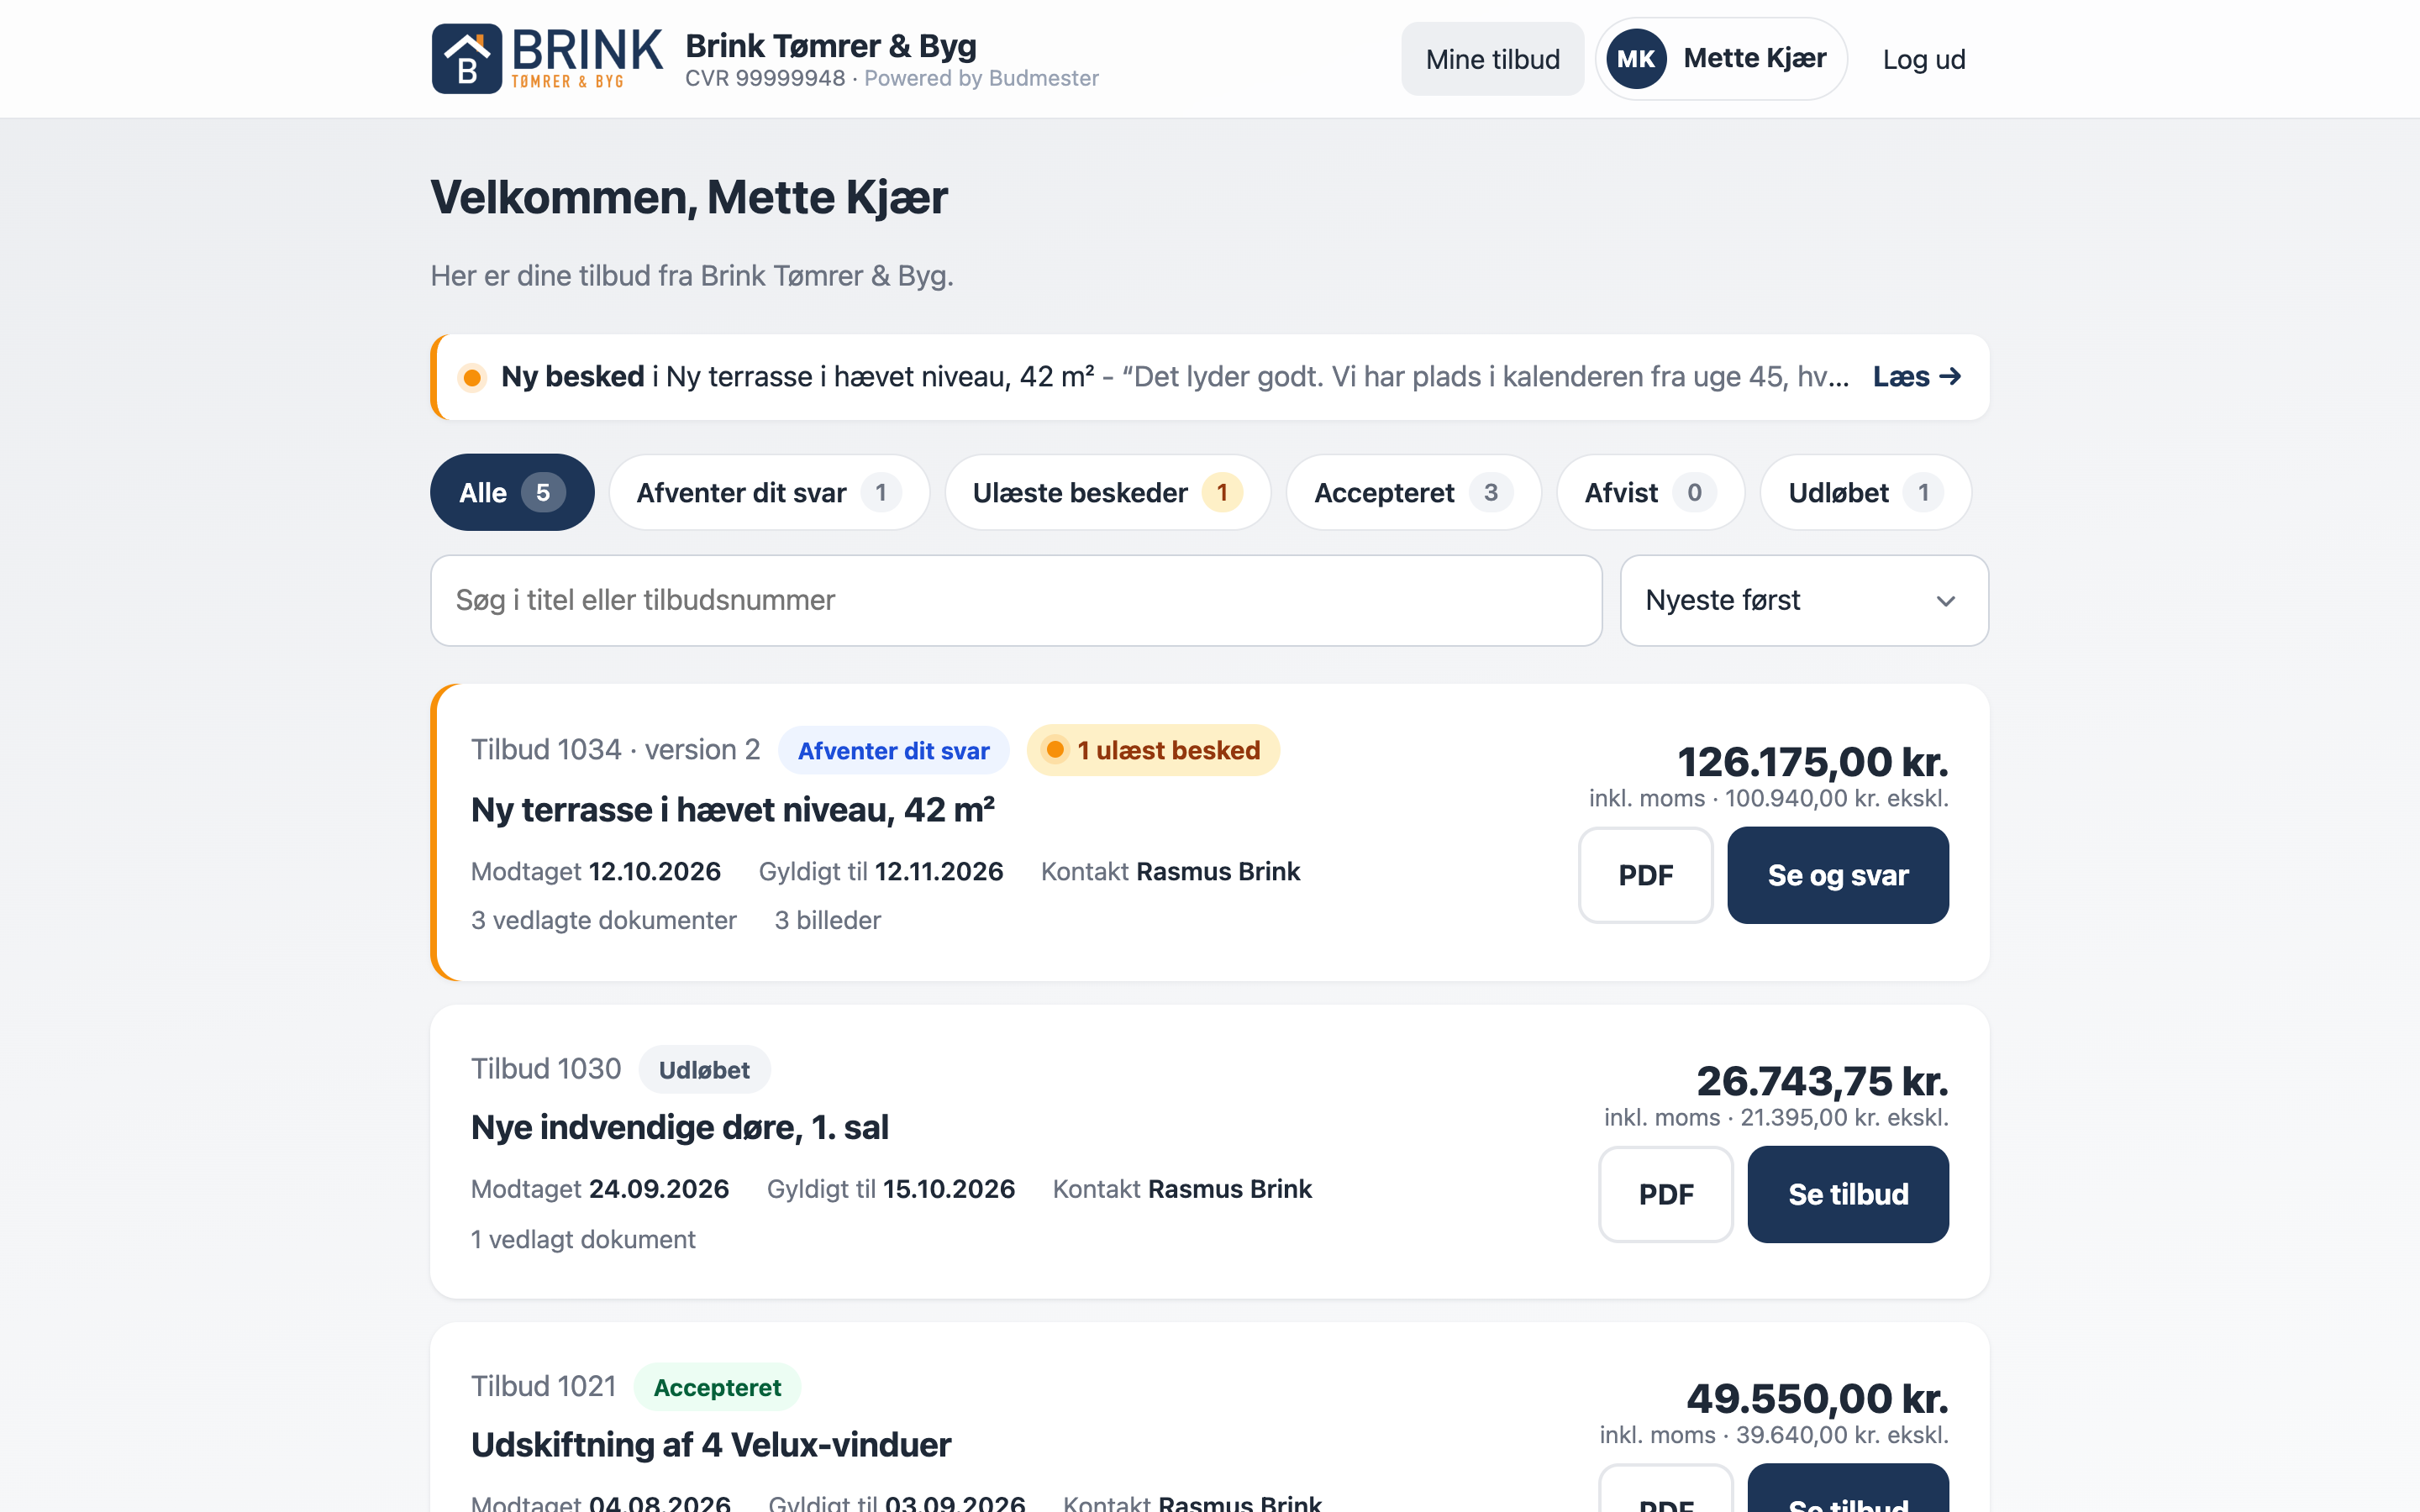
Task: Click price 26.743,75 kr.
Action: (x=1822, y=1081)
